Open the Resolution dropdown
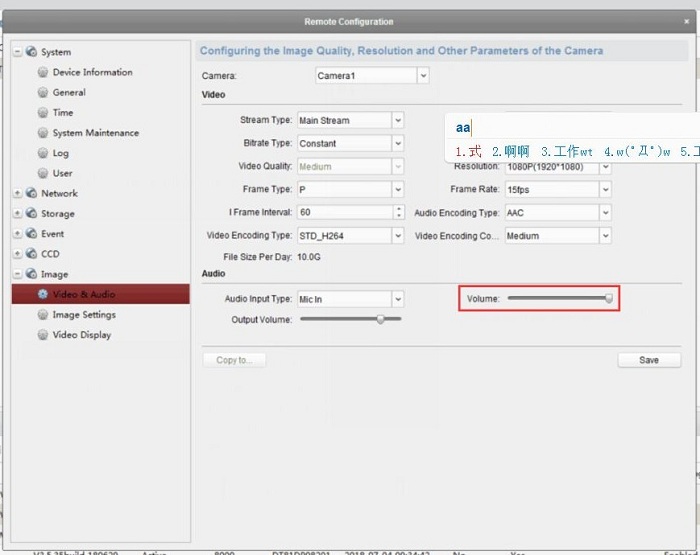This screenshot has height=555, width=700. click(605, 167)
